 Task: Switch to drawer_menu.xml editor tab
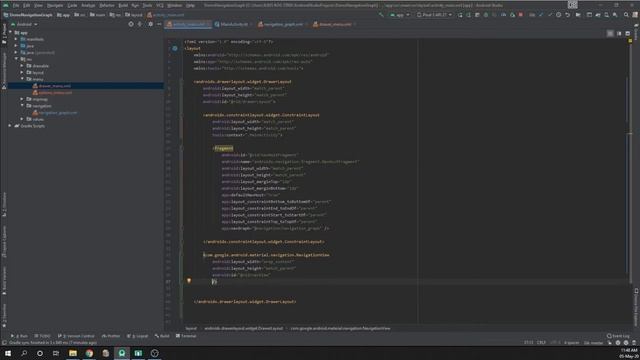coord(334,24)
